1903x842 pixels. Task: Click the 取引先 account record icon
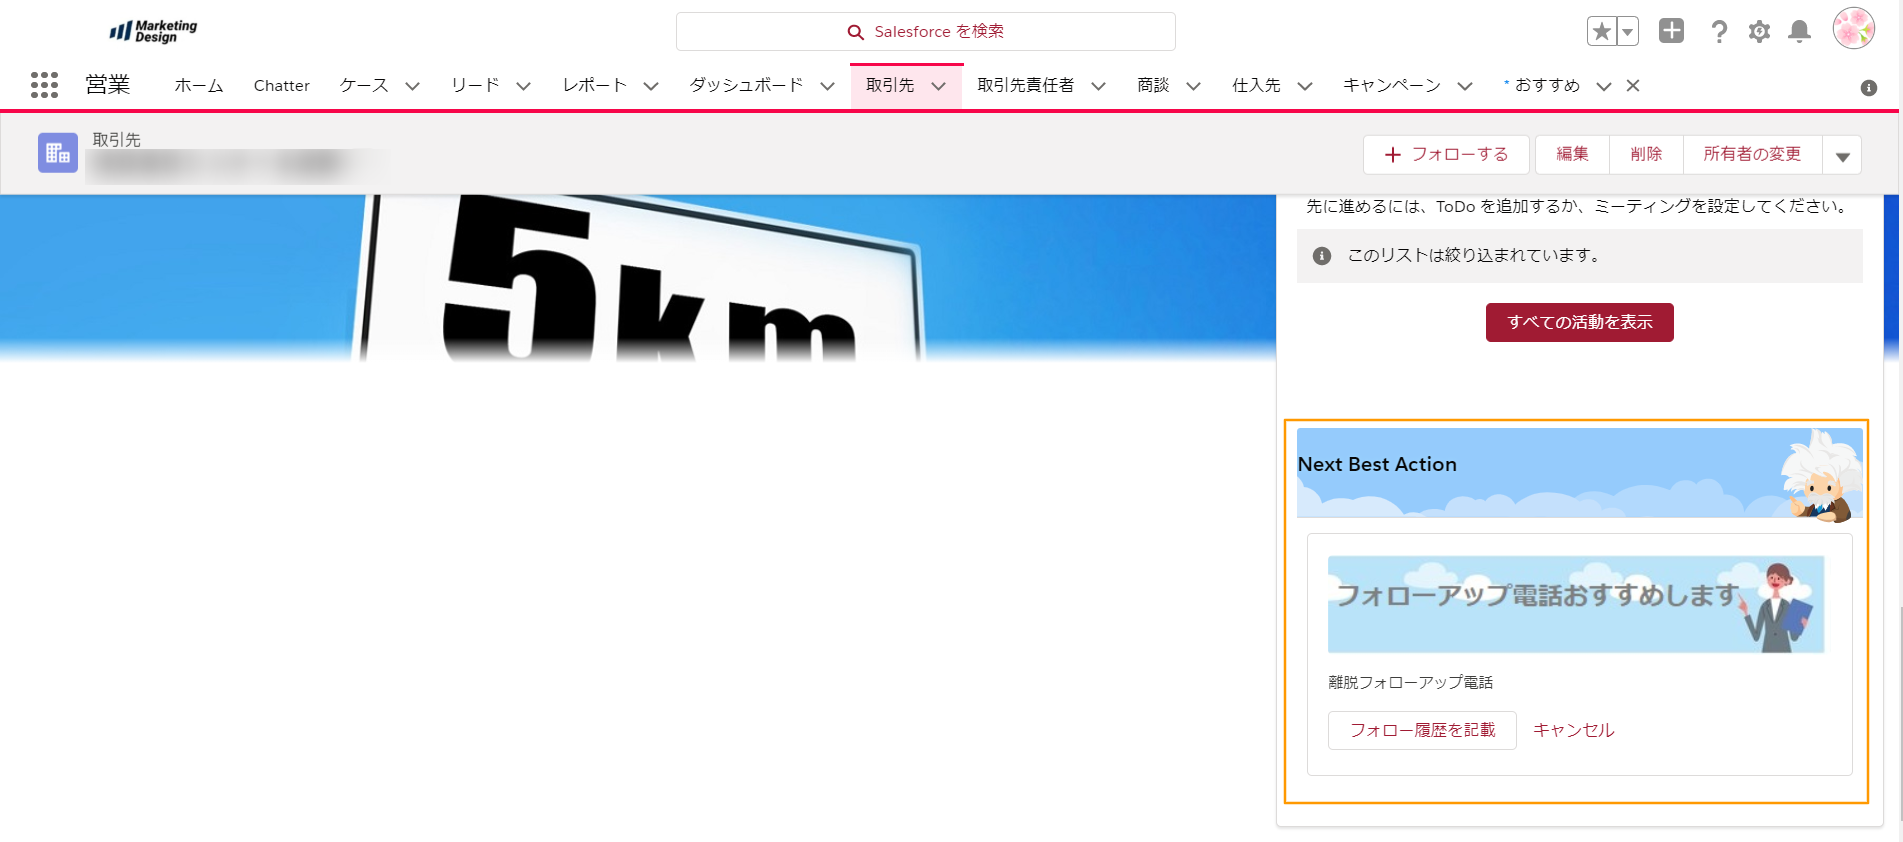[x=58, y=153]
